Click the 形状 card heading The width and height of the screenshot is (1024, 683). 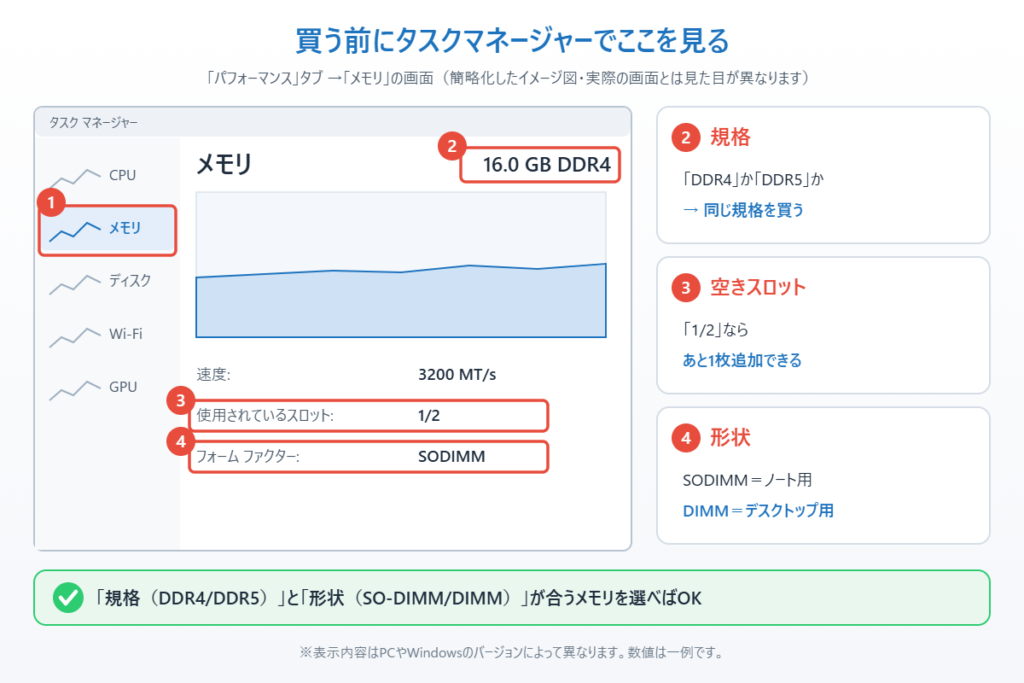[x=730, y=437]
